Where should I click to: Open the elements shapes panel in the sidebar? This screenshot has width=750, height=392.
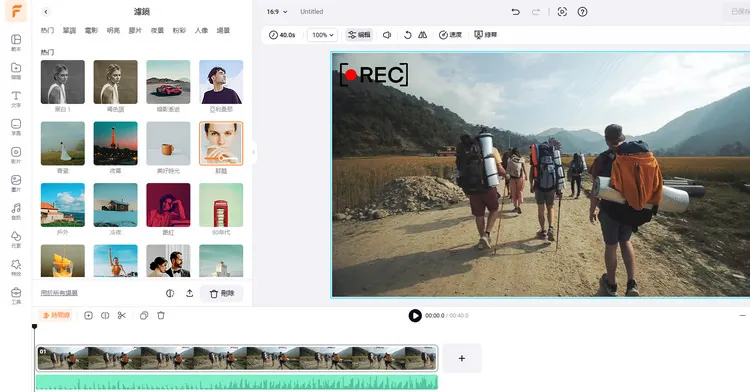click(x=16, y=240)
